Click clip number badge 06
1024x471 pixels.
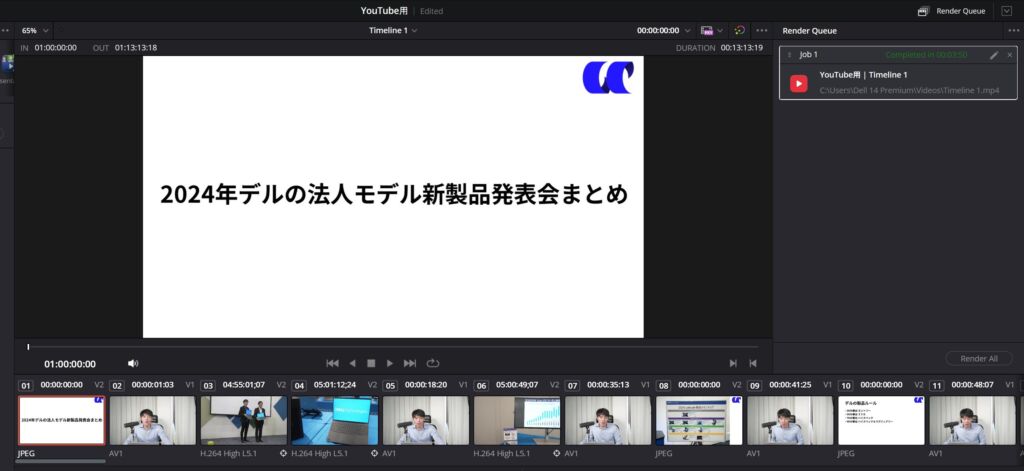(x=481, y=385)
